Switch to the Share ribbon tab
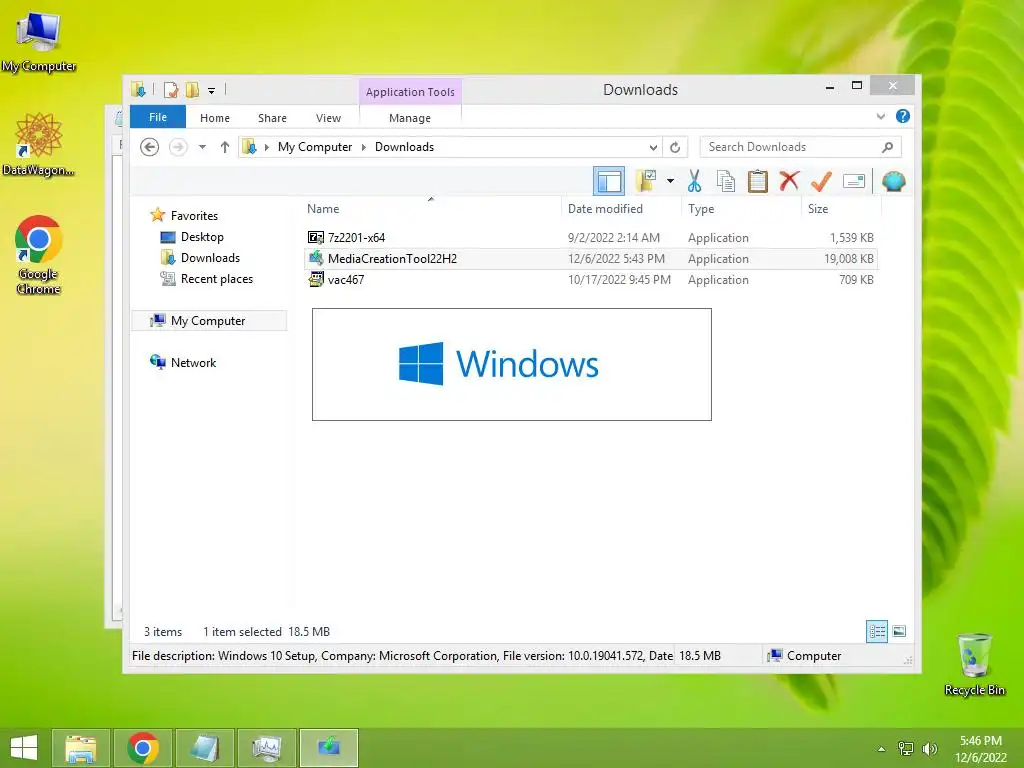 (x=272, y=118)
